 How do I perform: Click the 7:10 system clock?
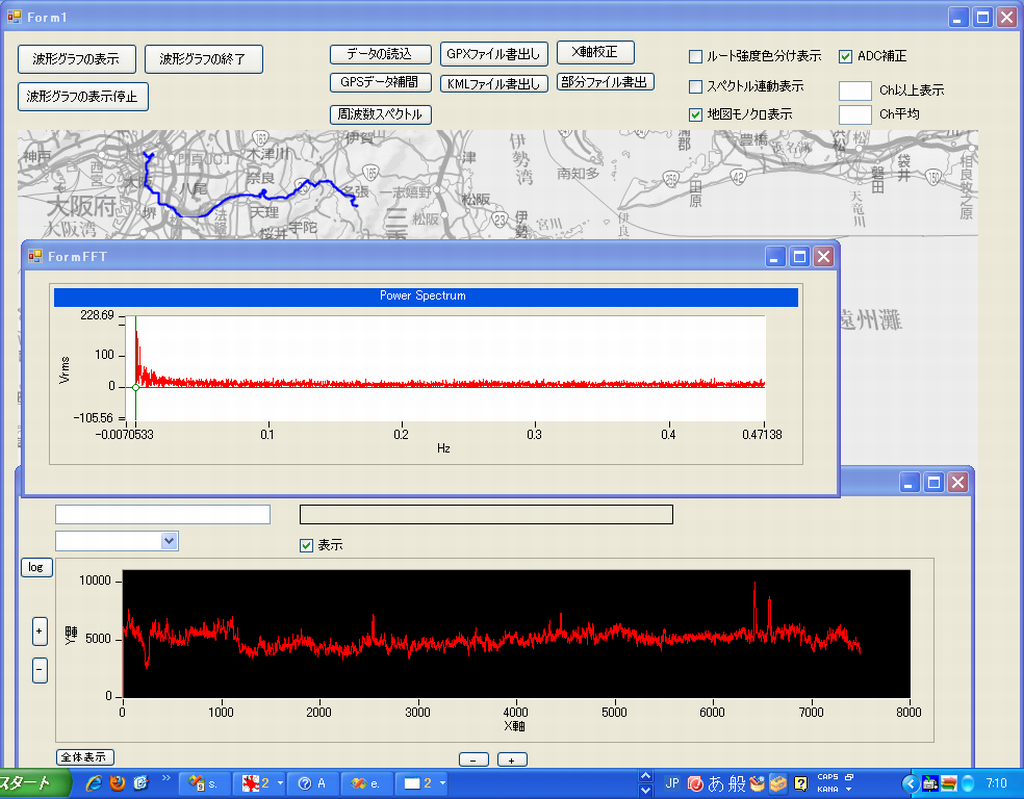click(x=996, y=783)
